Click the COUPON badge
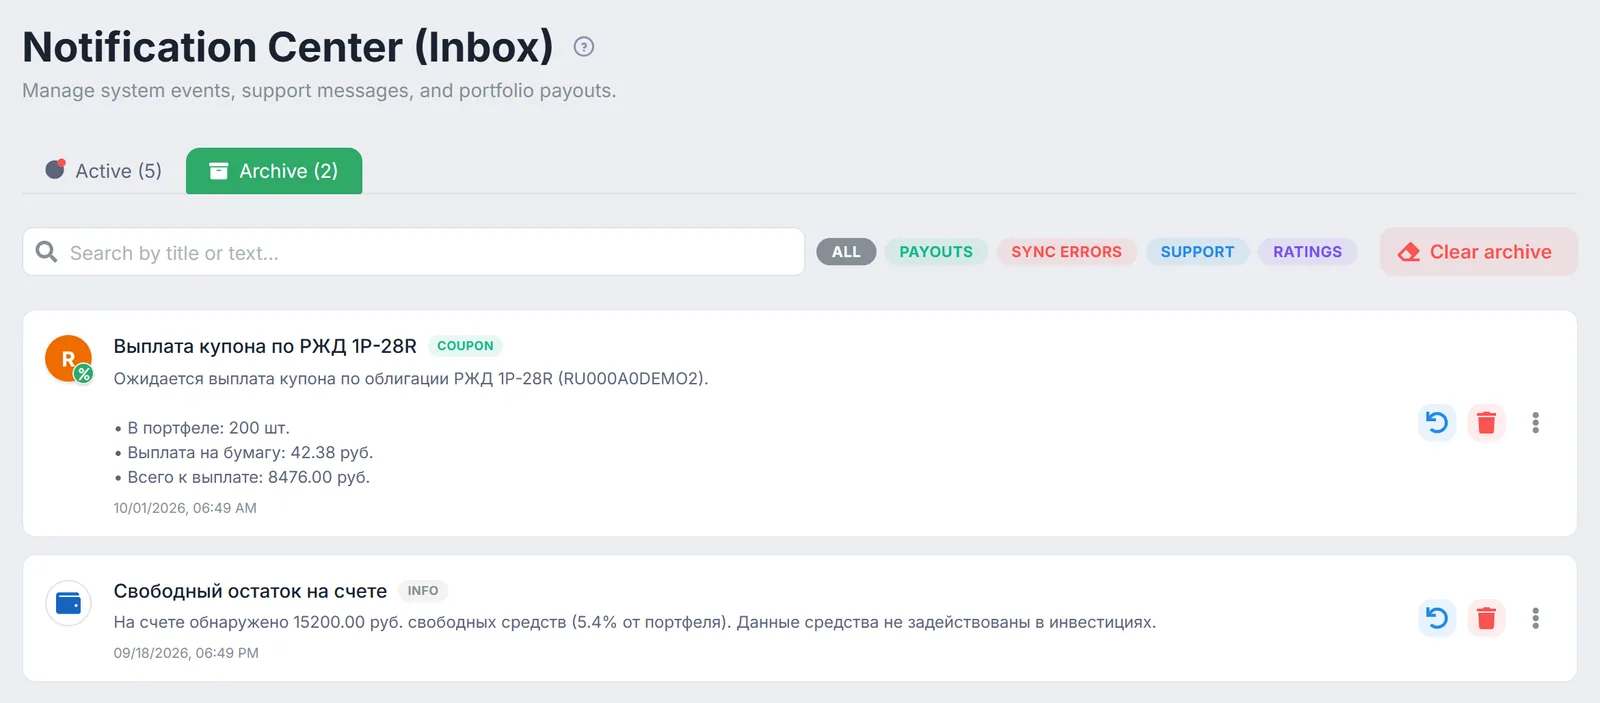The height and width of the screenshot is (703, 1600). (x=465, y=346)
